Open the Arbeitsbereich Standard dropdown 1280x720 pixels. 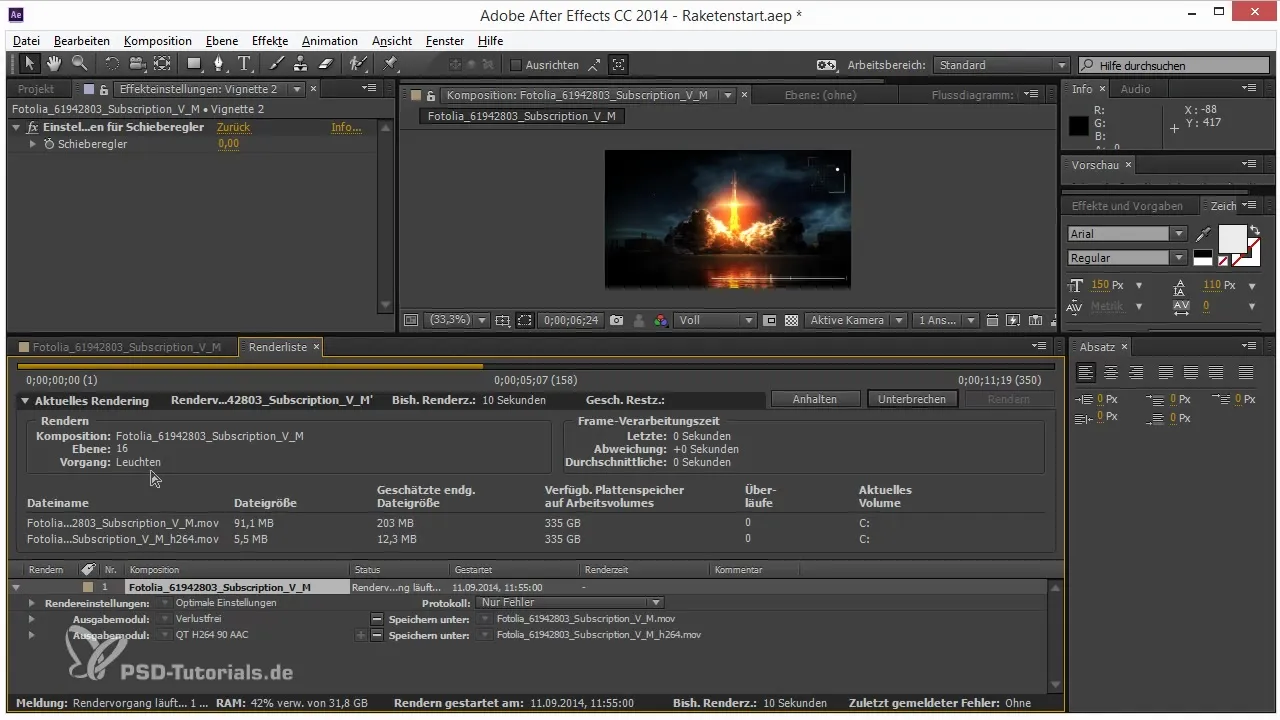coord(1002,65)
